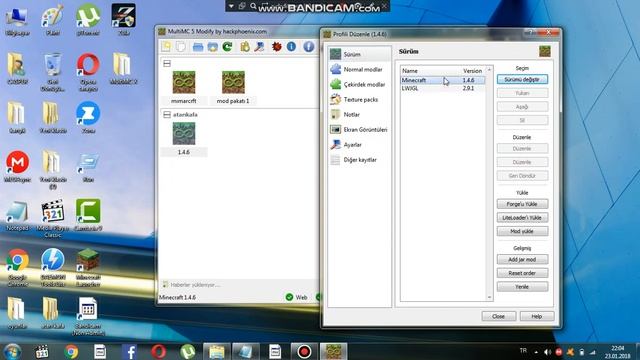640x360 pixels.
Task: Select the 'mod paketi 1' instance icon
Action: (233, 82)
